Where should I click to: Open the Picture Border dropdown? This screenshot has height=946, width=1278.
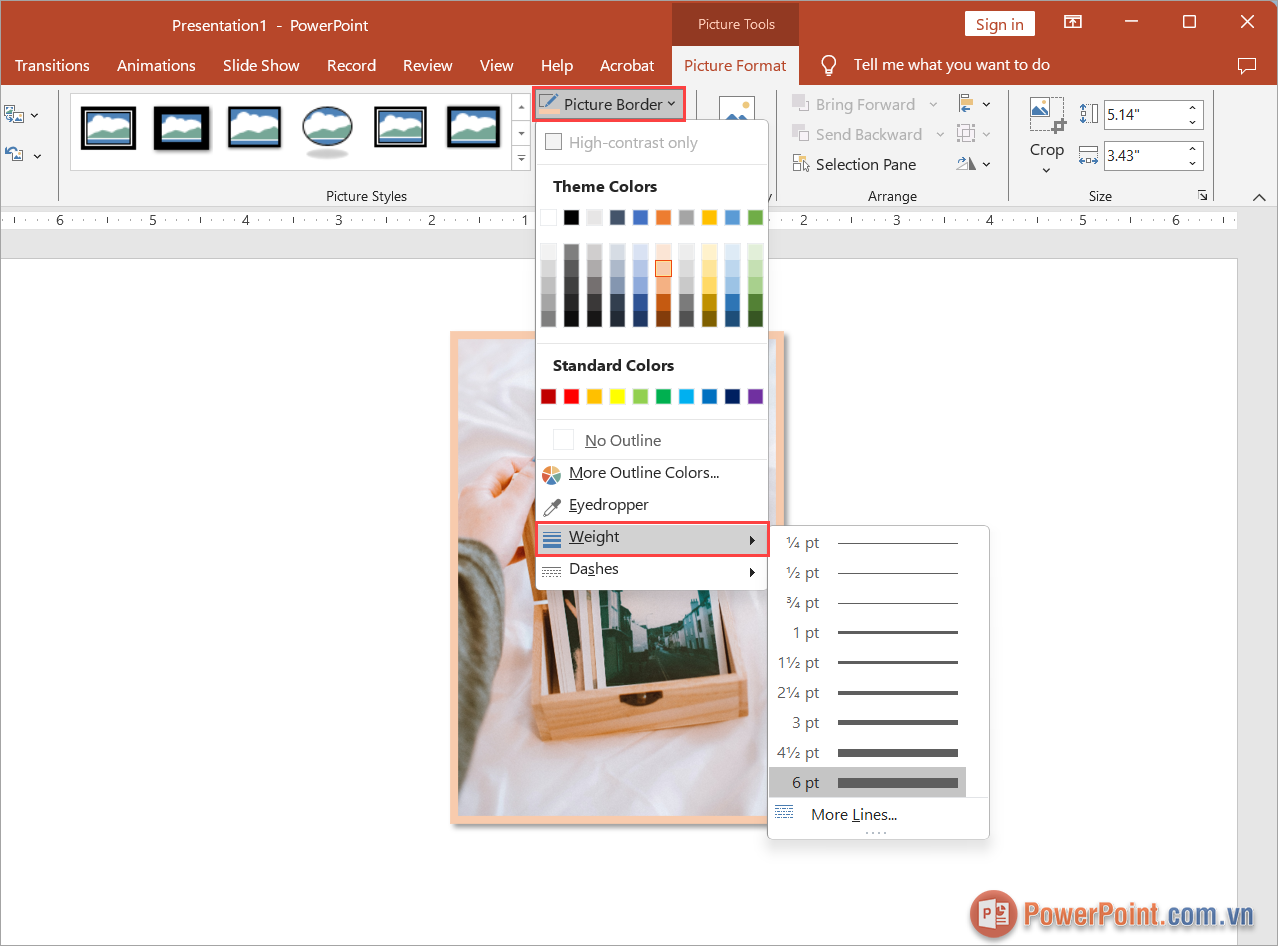(608, 104)
